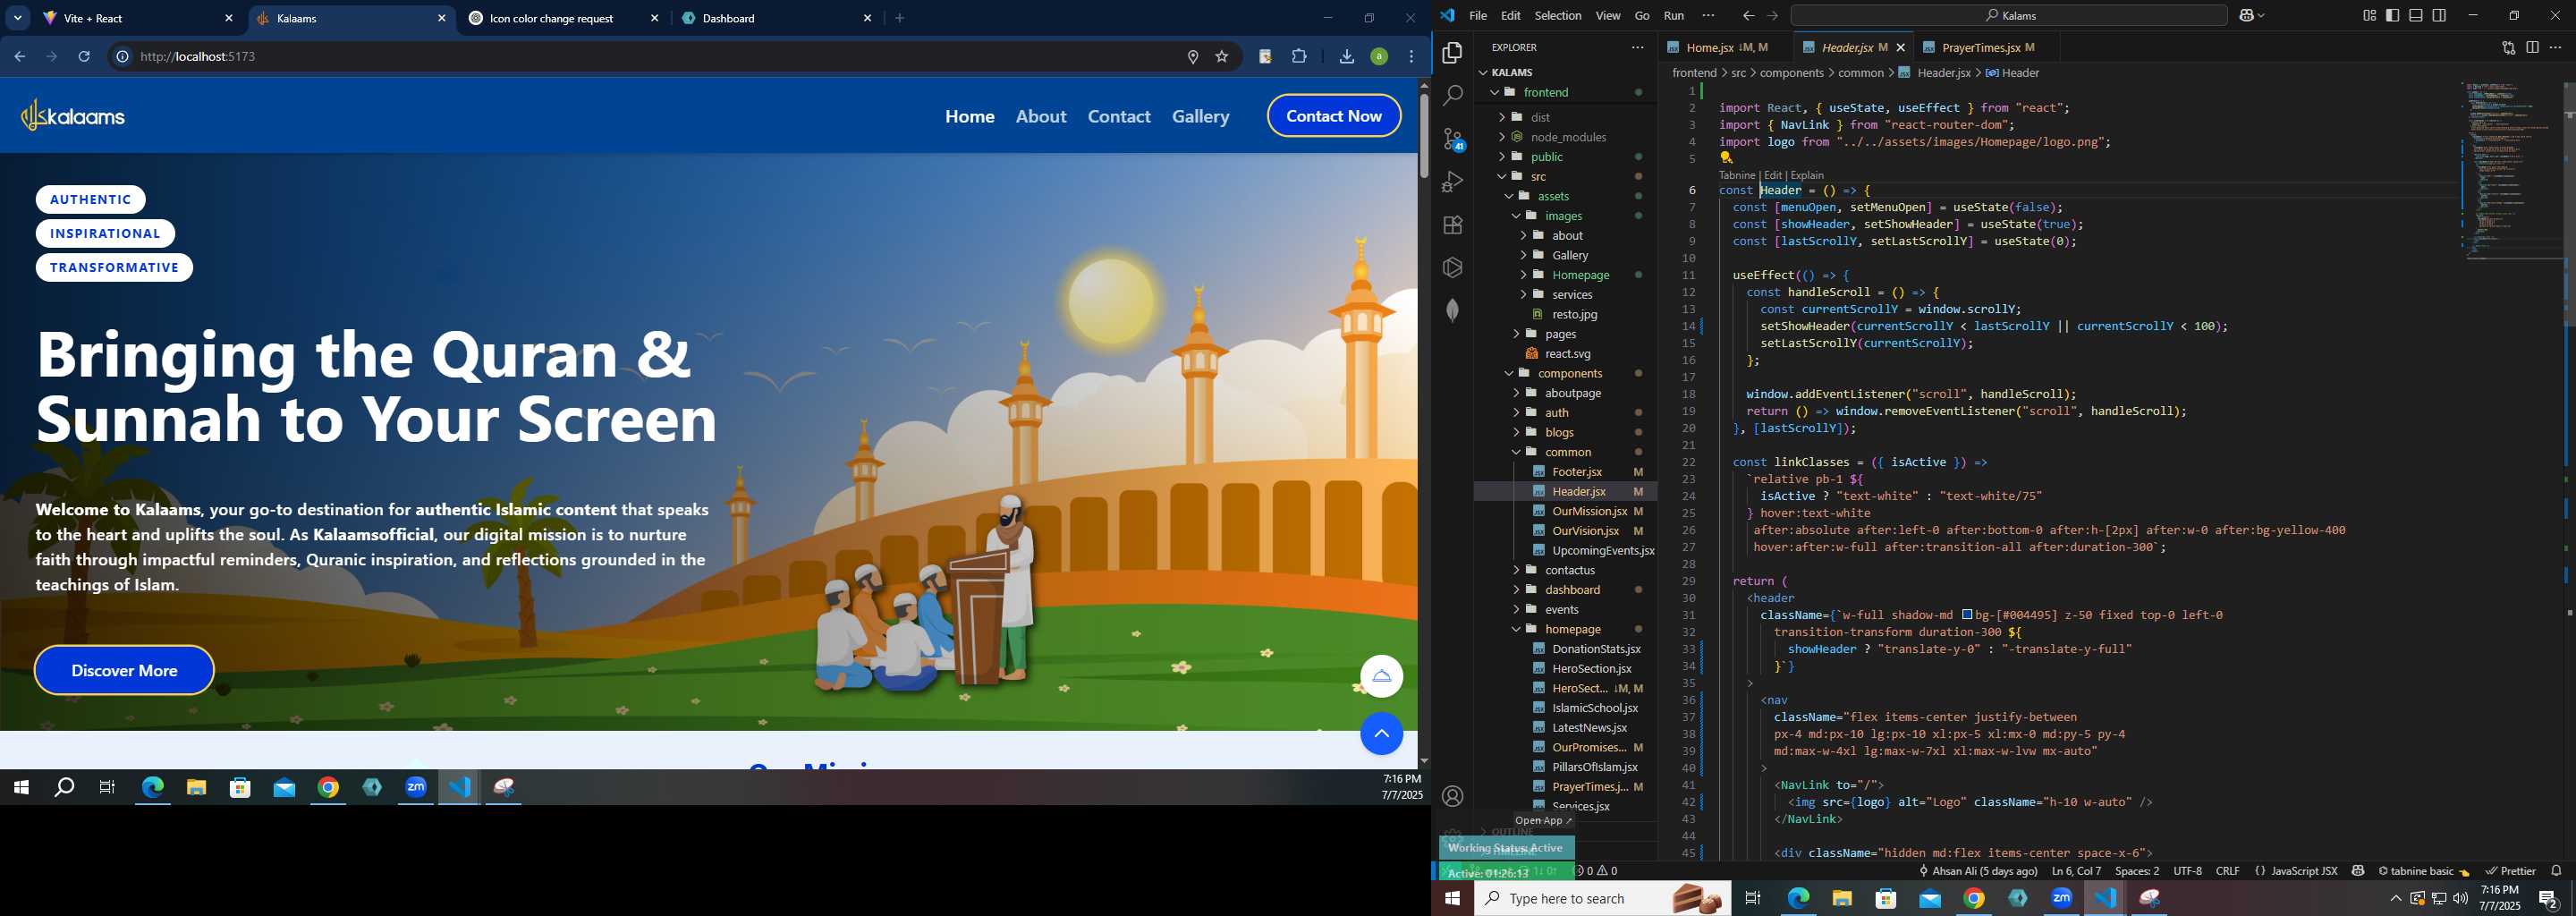Bookmark this page with the star icon
2576x916 pixels.
[x=1221, y=57]
